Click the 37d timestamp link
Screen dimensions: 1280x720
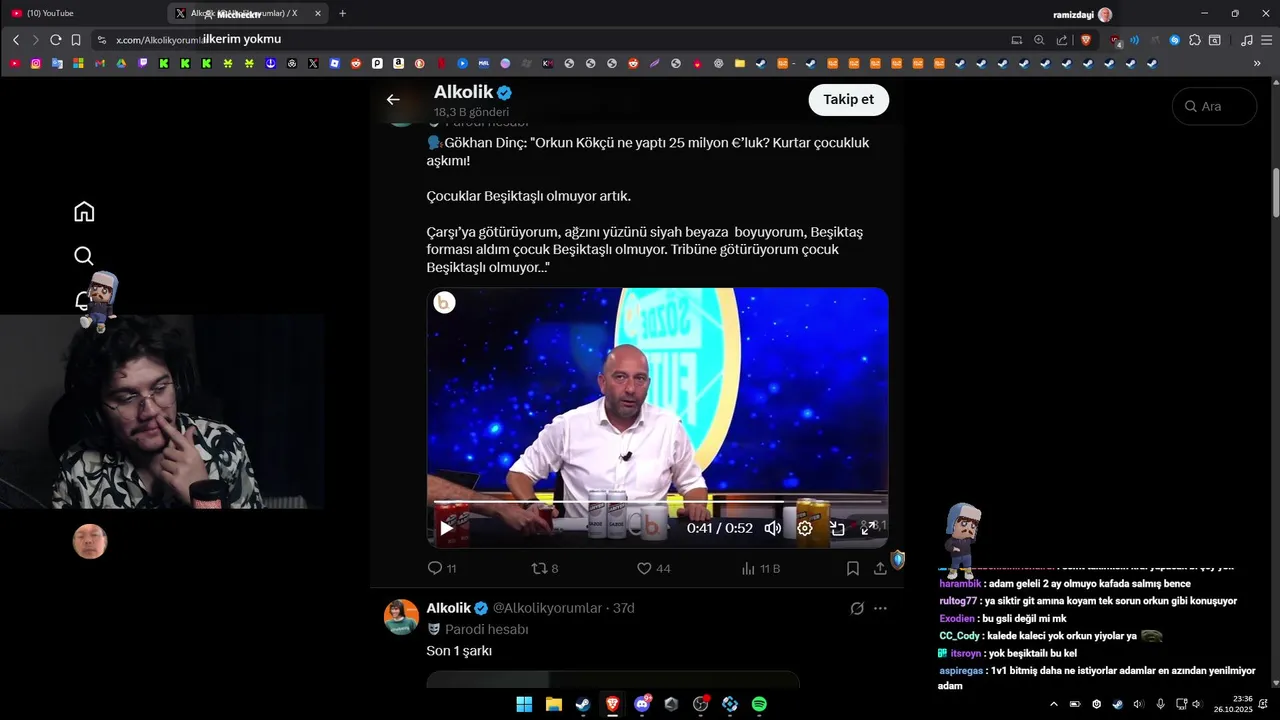(624, 608)
